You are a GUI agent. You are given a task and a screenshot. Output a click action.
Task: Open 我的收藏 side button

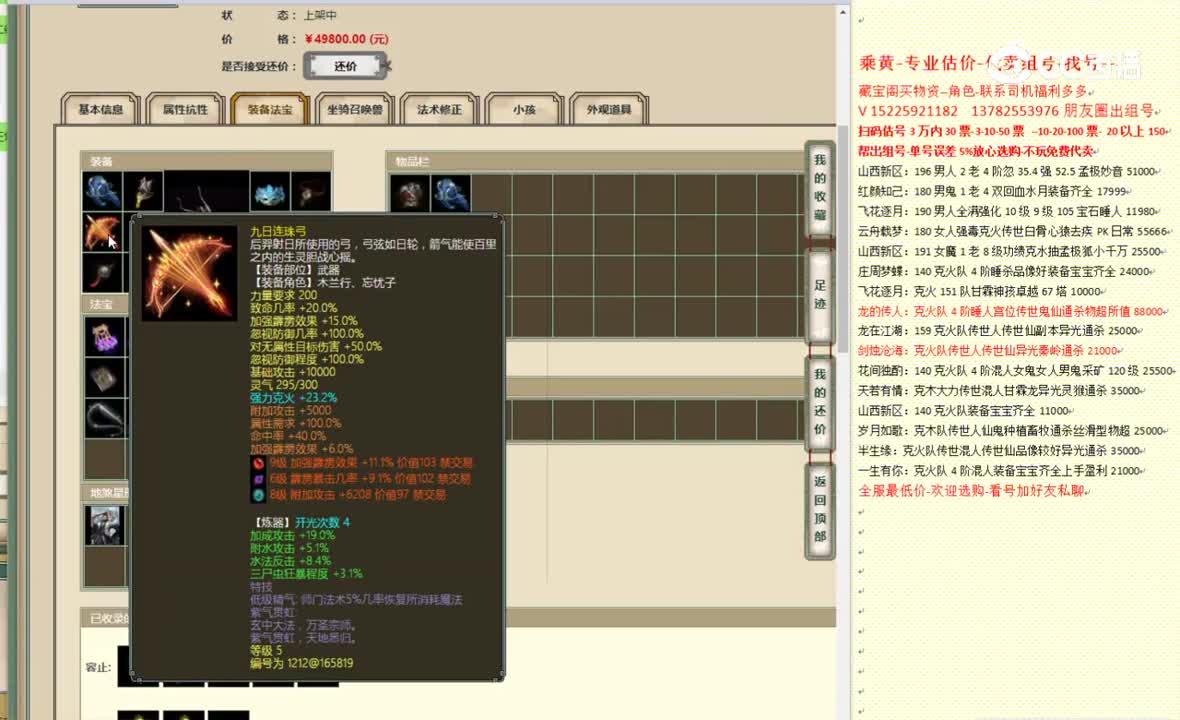pyautogui.click(x=820, y=187)
